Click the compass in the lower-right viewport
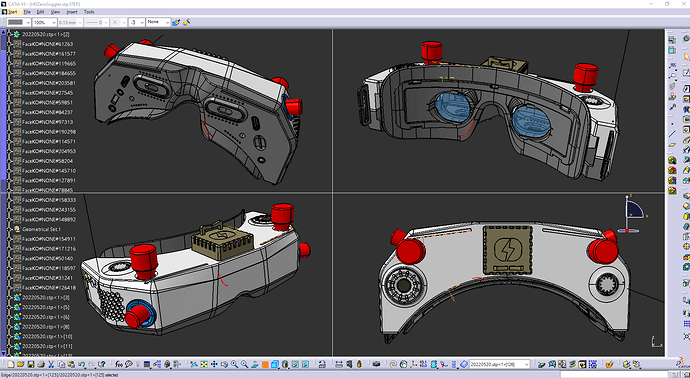Screen dimensions: 690x378 click(634, 214)
